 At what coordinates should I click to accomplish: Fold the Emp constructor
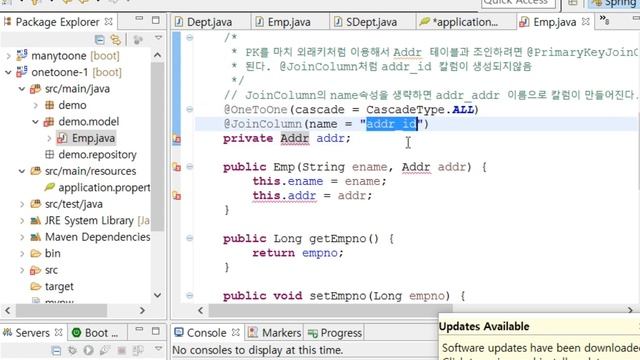pyautogui.click(x=189, y=167)
